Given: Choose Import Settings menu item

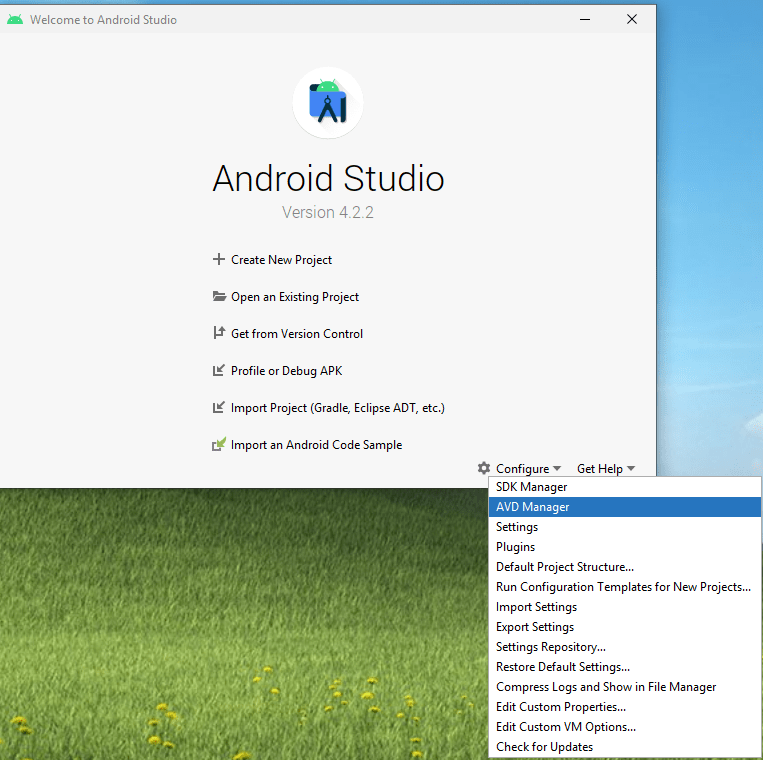Looking at the screenshot, I should (x=625, y=607).
